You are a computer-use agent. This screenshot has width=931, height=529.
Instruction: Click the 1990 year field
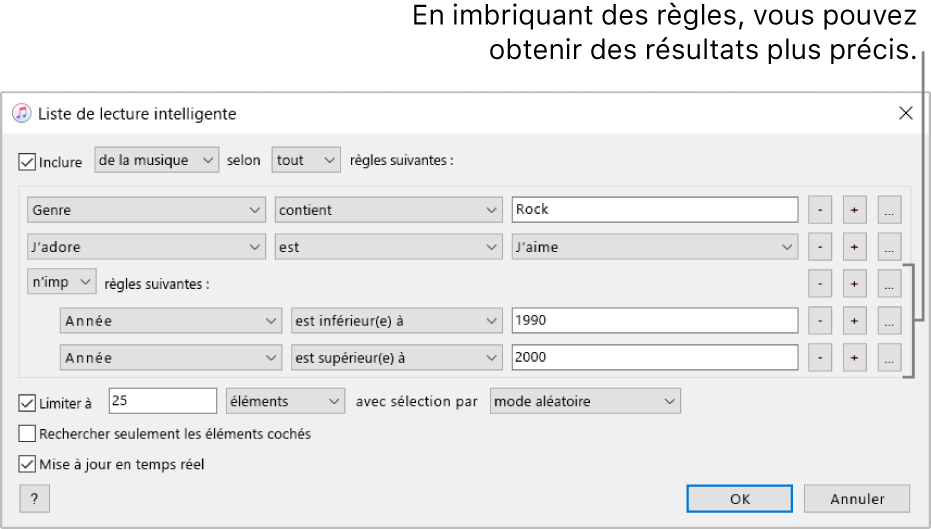[655, 321]
